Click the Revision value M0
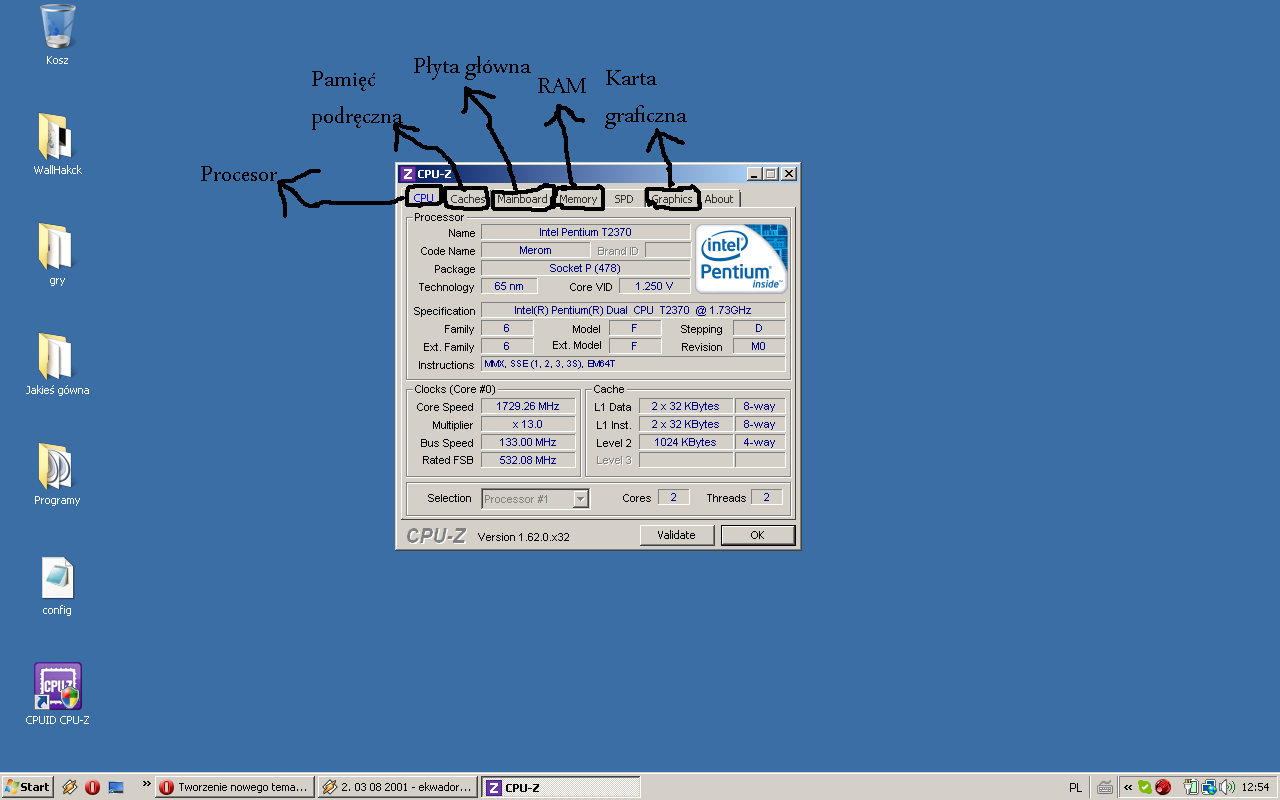The width and height of the screenshot is (1280, 800). (759, 346)
